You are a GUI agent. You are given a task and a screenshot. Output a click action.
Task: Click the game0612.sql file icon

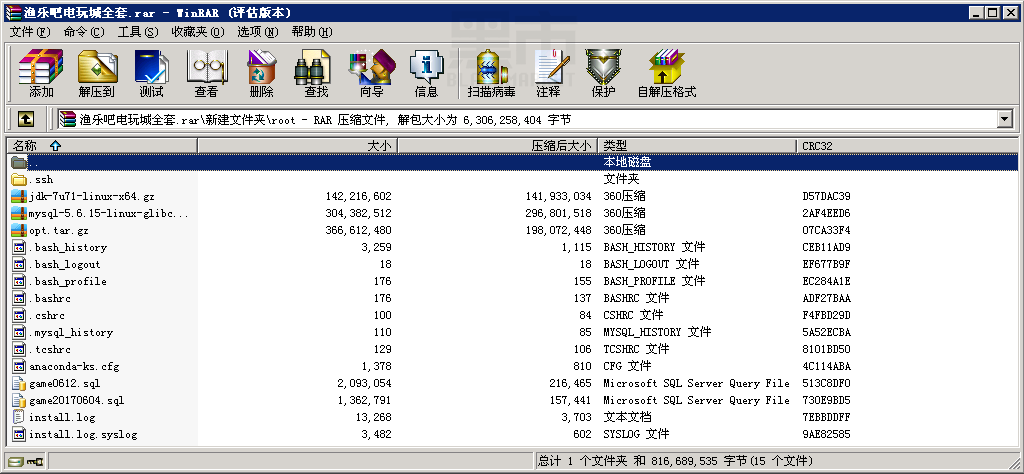pyautogui.click(x=19, y=383)
